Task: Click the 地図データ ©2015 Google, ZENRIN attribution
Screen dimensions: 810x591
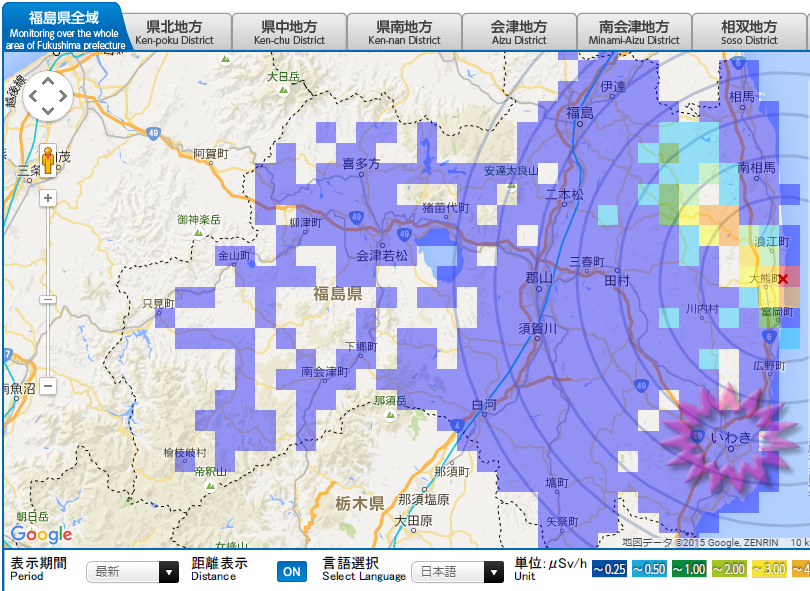Action: (700, 542)
